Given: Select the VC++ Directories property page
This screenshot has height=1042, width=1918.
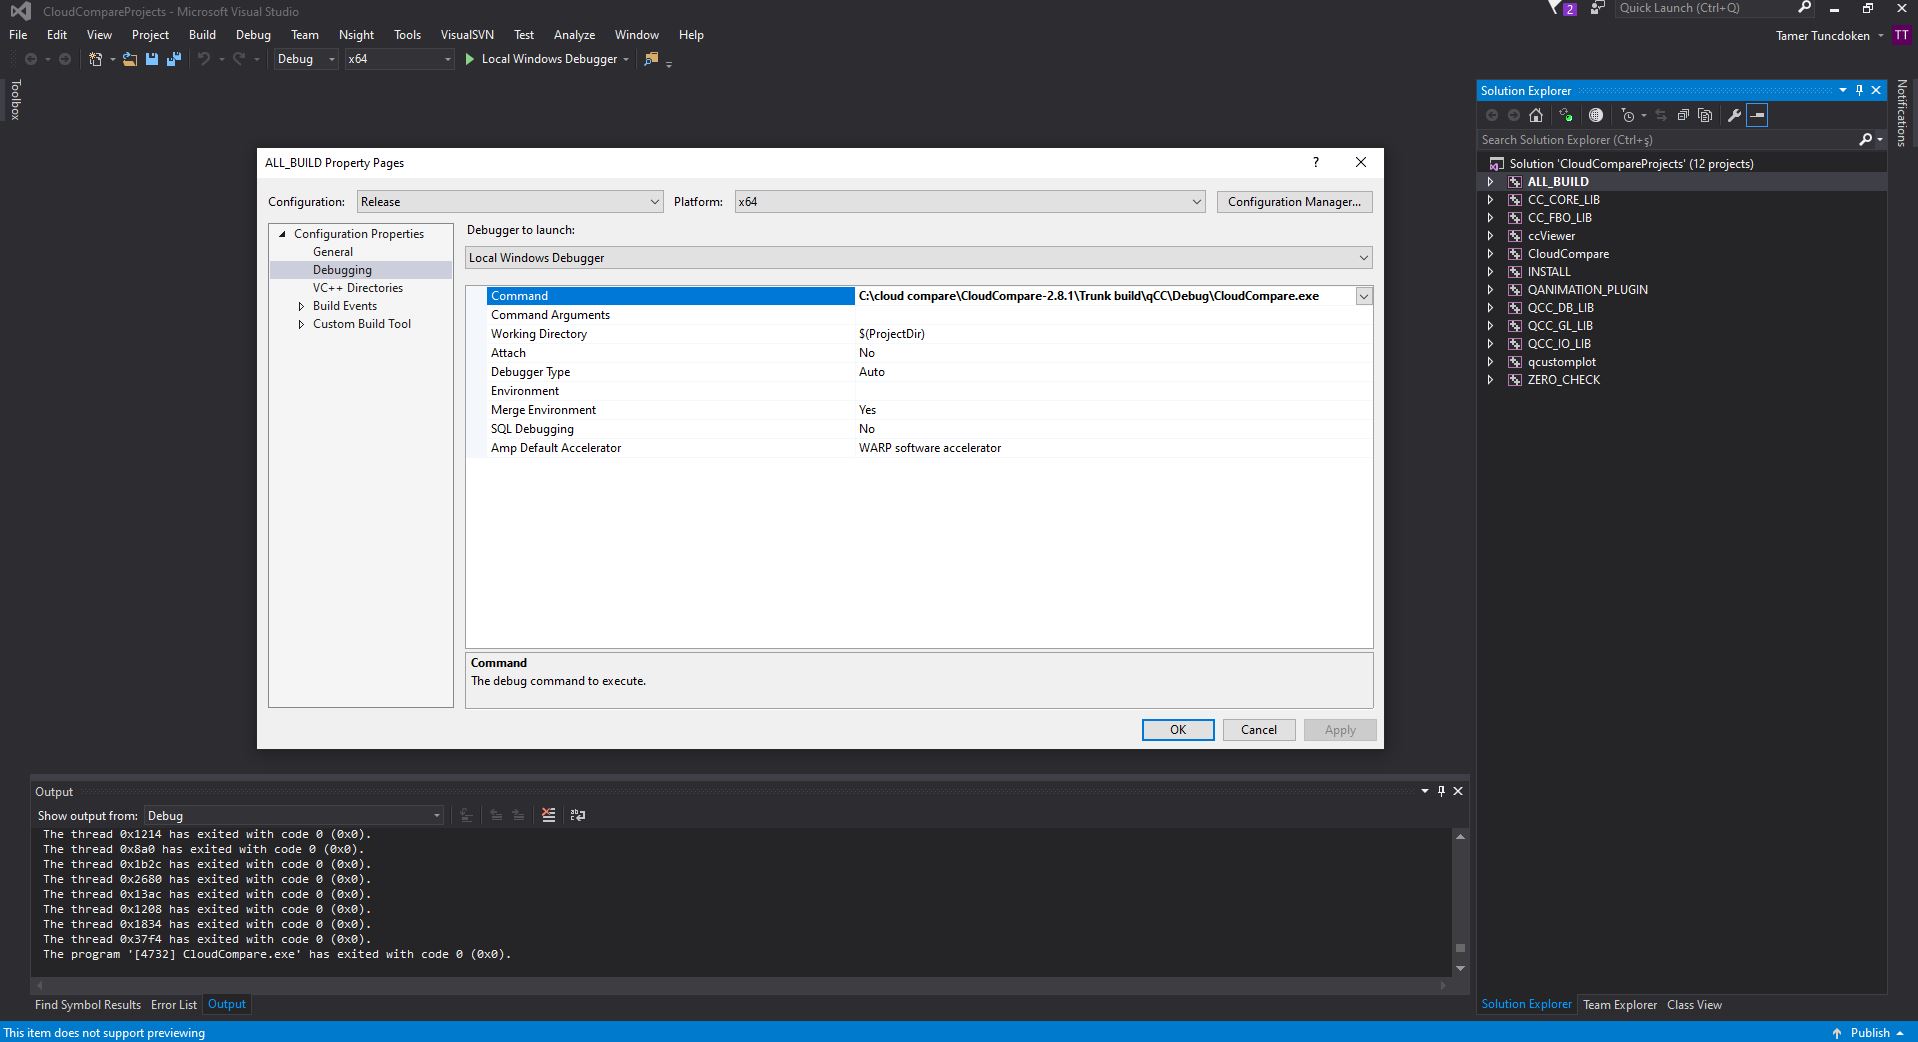Looking at the screenshot, I should click(358, 288).
